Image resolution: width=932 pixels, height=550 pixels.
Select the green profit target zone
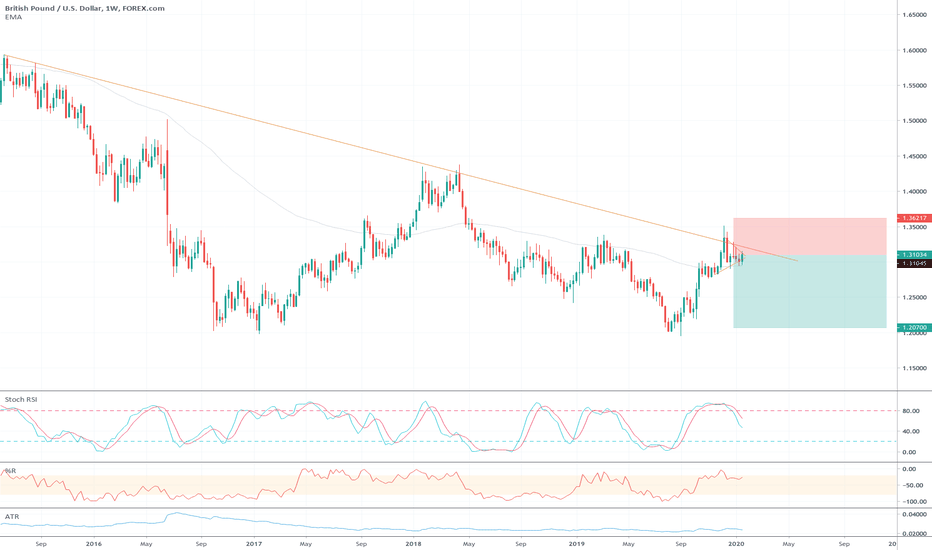click(x=809, y=292)
